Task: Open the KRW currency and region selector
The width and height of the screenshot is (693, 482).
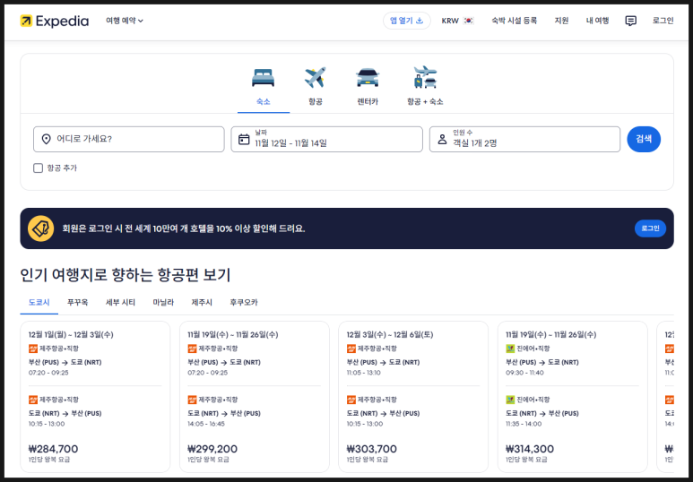Action: point(457,21)
